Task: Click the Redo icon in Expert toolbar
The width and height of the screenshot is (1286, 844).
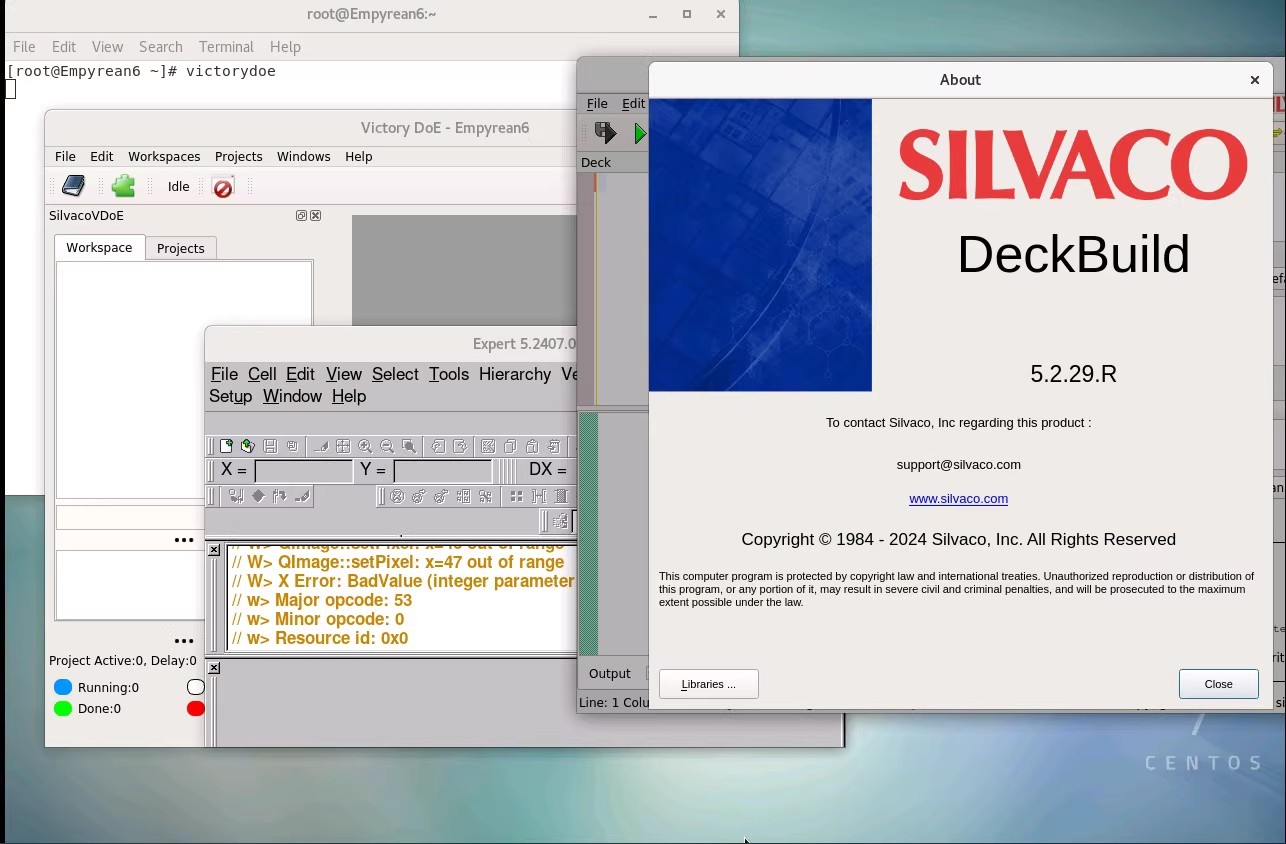Action: click(x=460, y=446)
